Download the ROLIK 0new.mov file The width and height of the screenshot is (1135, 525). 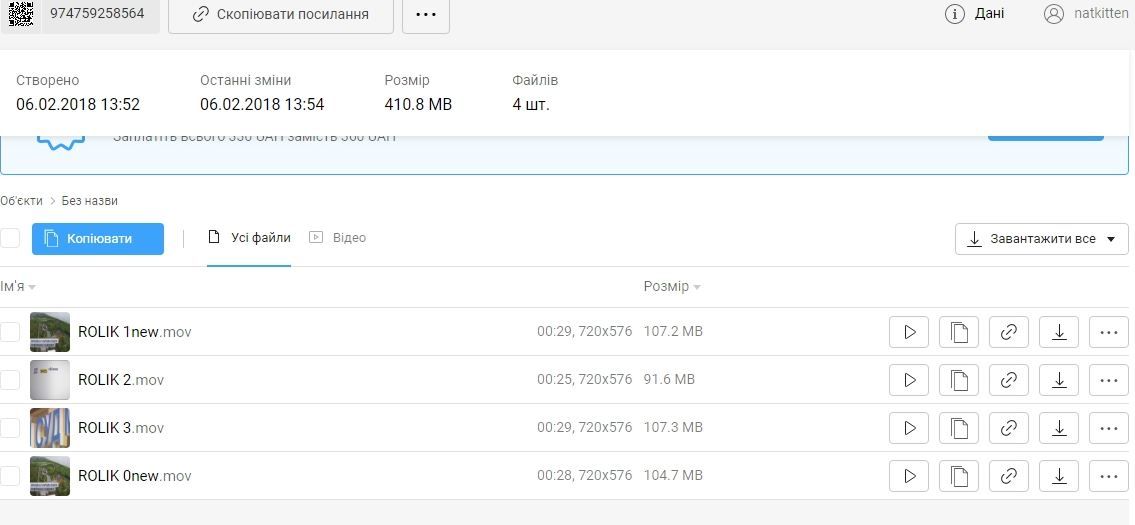click(1058, 476)
